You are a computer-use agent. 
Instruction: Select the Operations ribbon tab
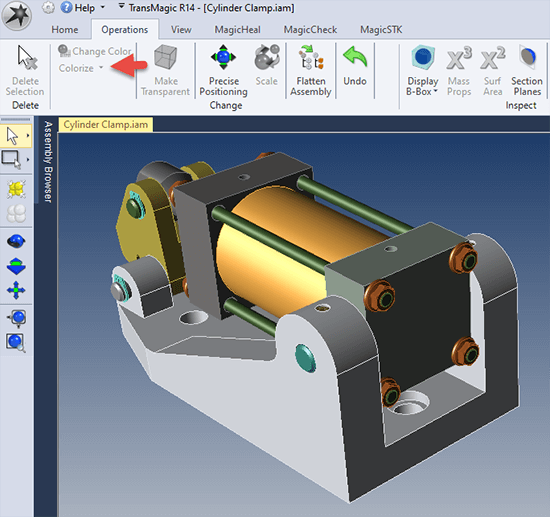(125, 29)
